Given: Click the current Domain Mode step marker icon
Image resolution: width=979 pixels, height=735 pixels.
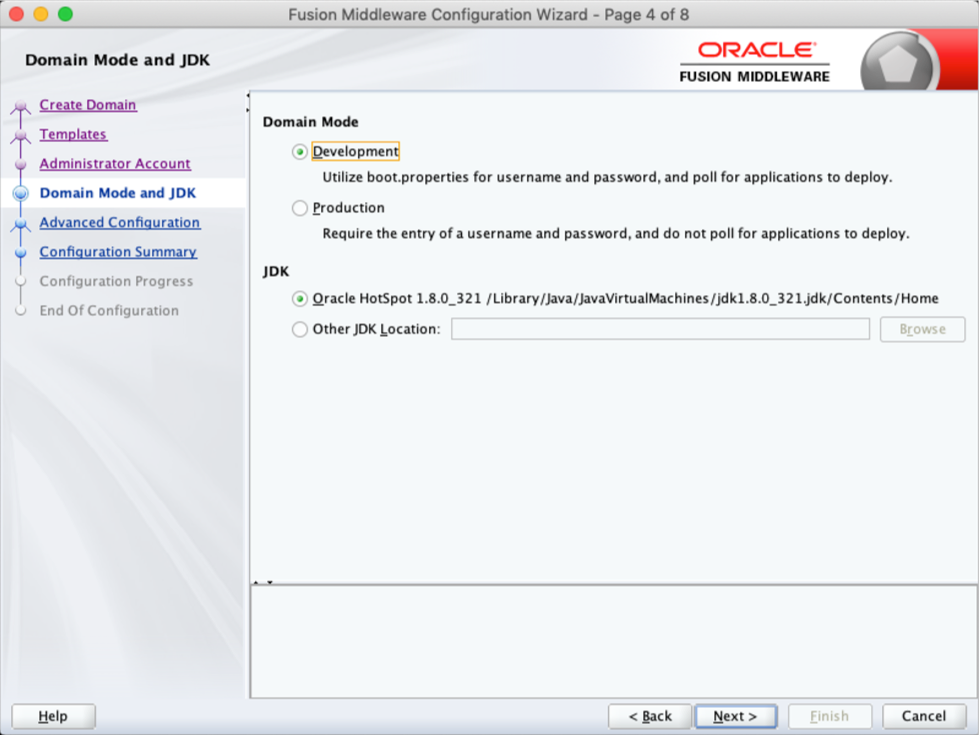Looking at the screenshot, I should point(21,194).
